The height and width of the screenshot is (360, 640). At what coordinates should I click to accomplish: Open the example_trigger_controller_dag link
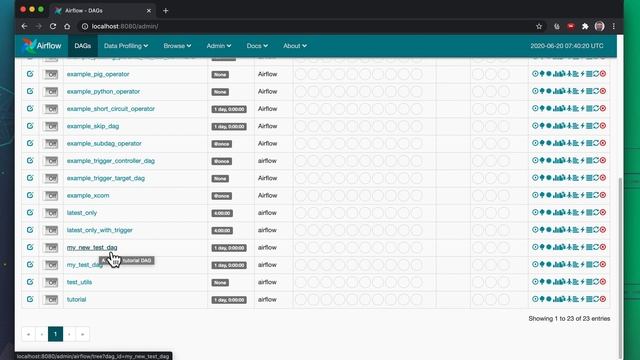tap(111, 161)
